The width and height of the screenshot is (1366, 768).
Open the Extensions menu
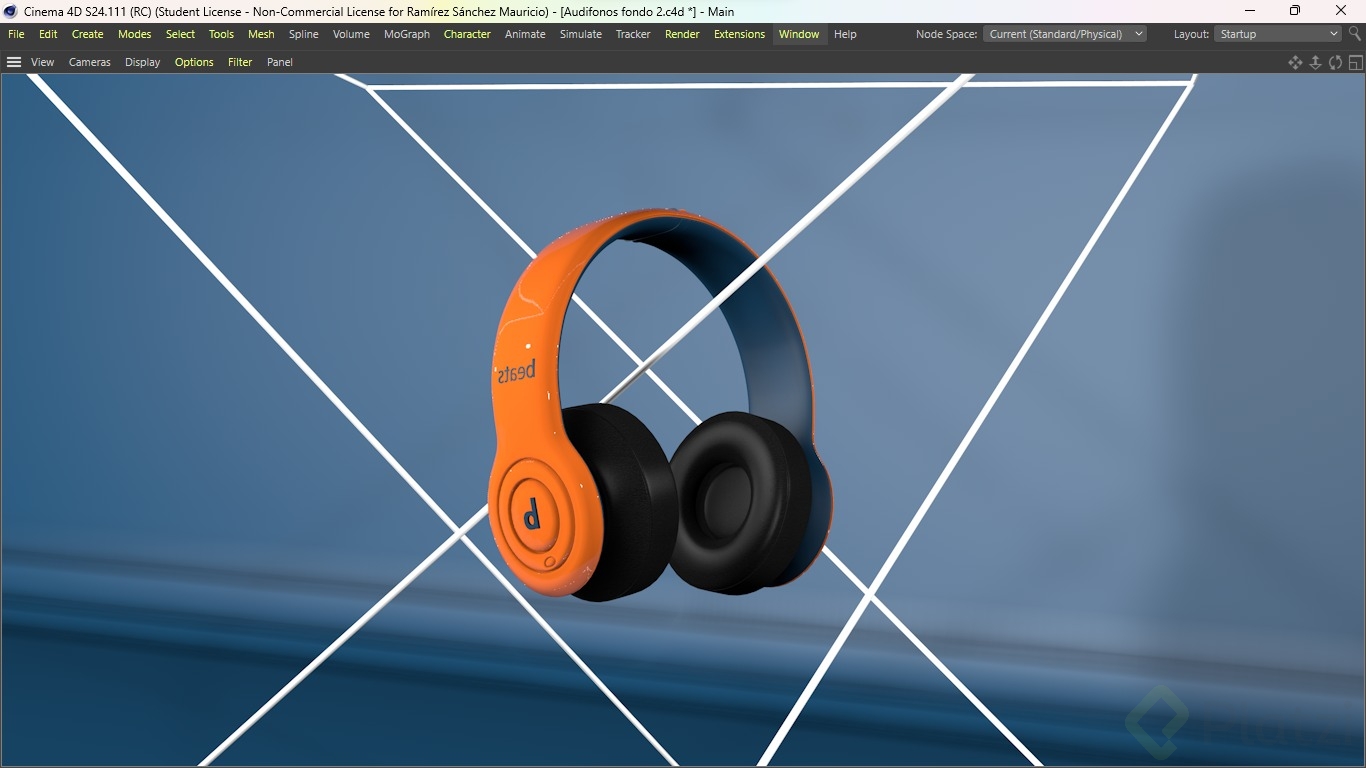pos(739,34)
